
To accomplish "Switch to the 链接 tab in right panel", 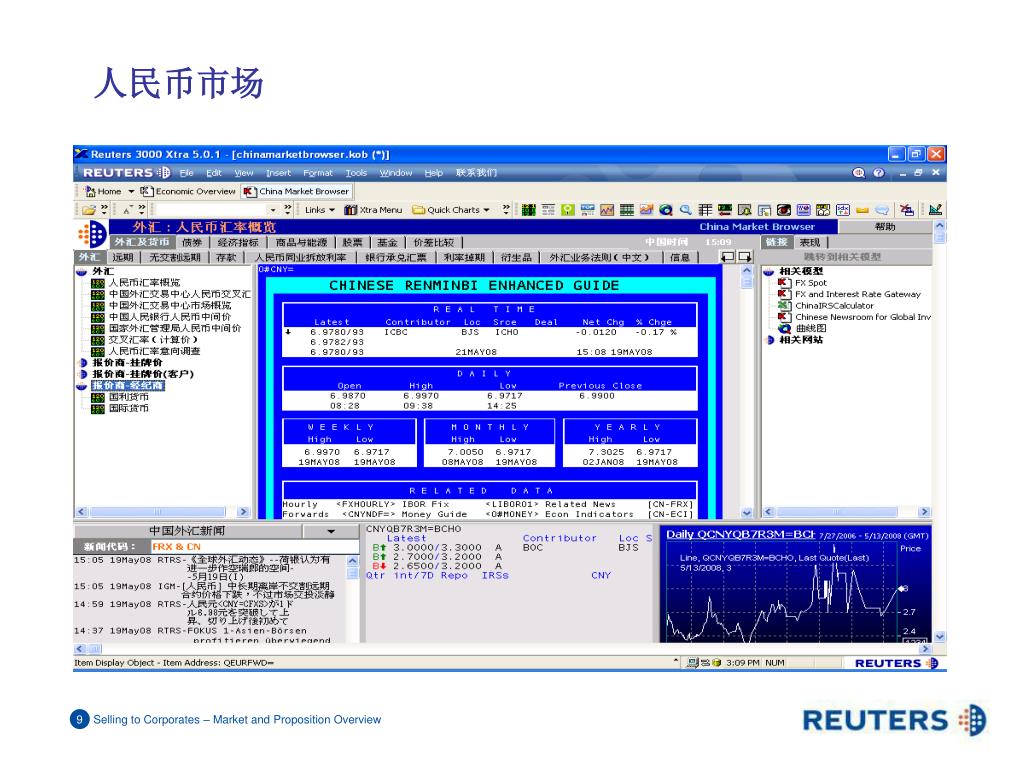I will click(x=777, y=242).
